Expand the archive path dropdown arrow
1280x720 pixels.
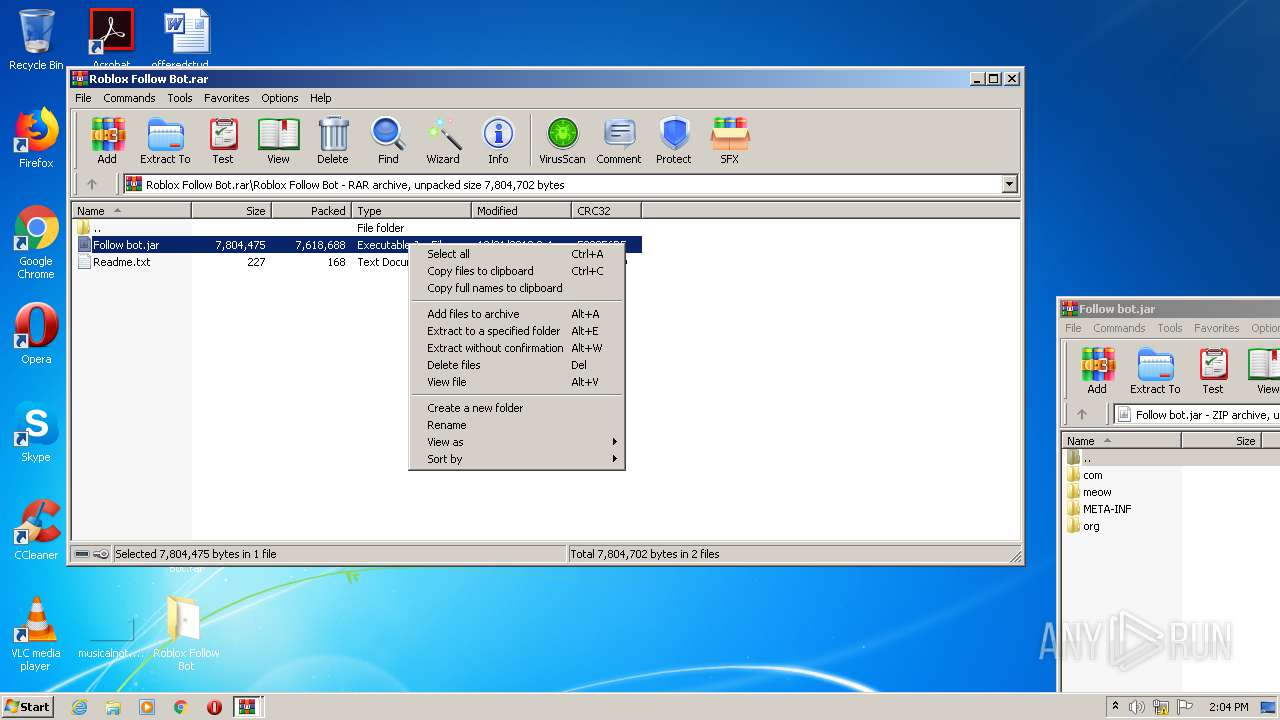point(1009,184)
